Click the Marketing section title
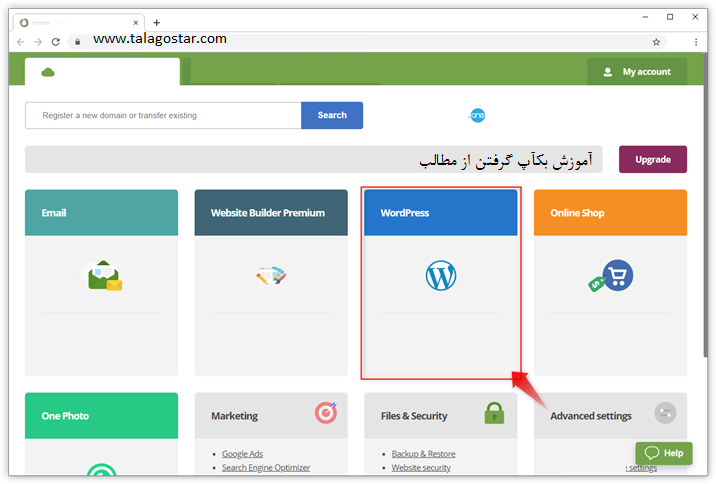 [234, 416]
